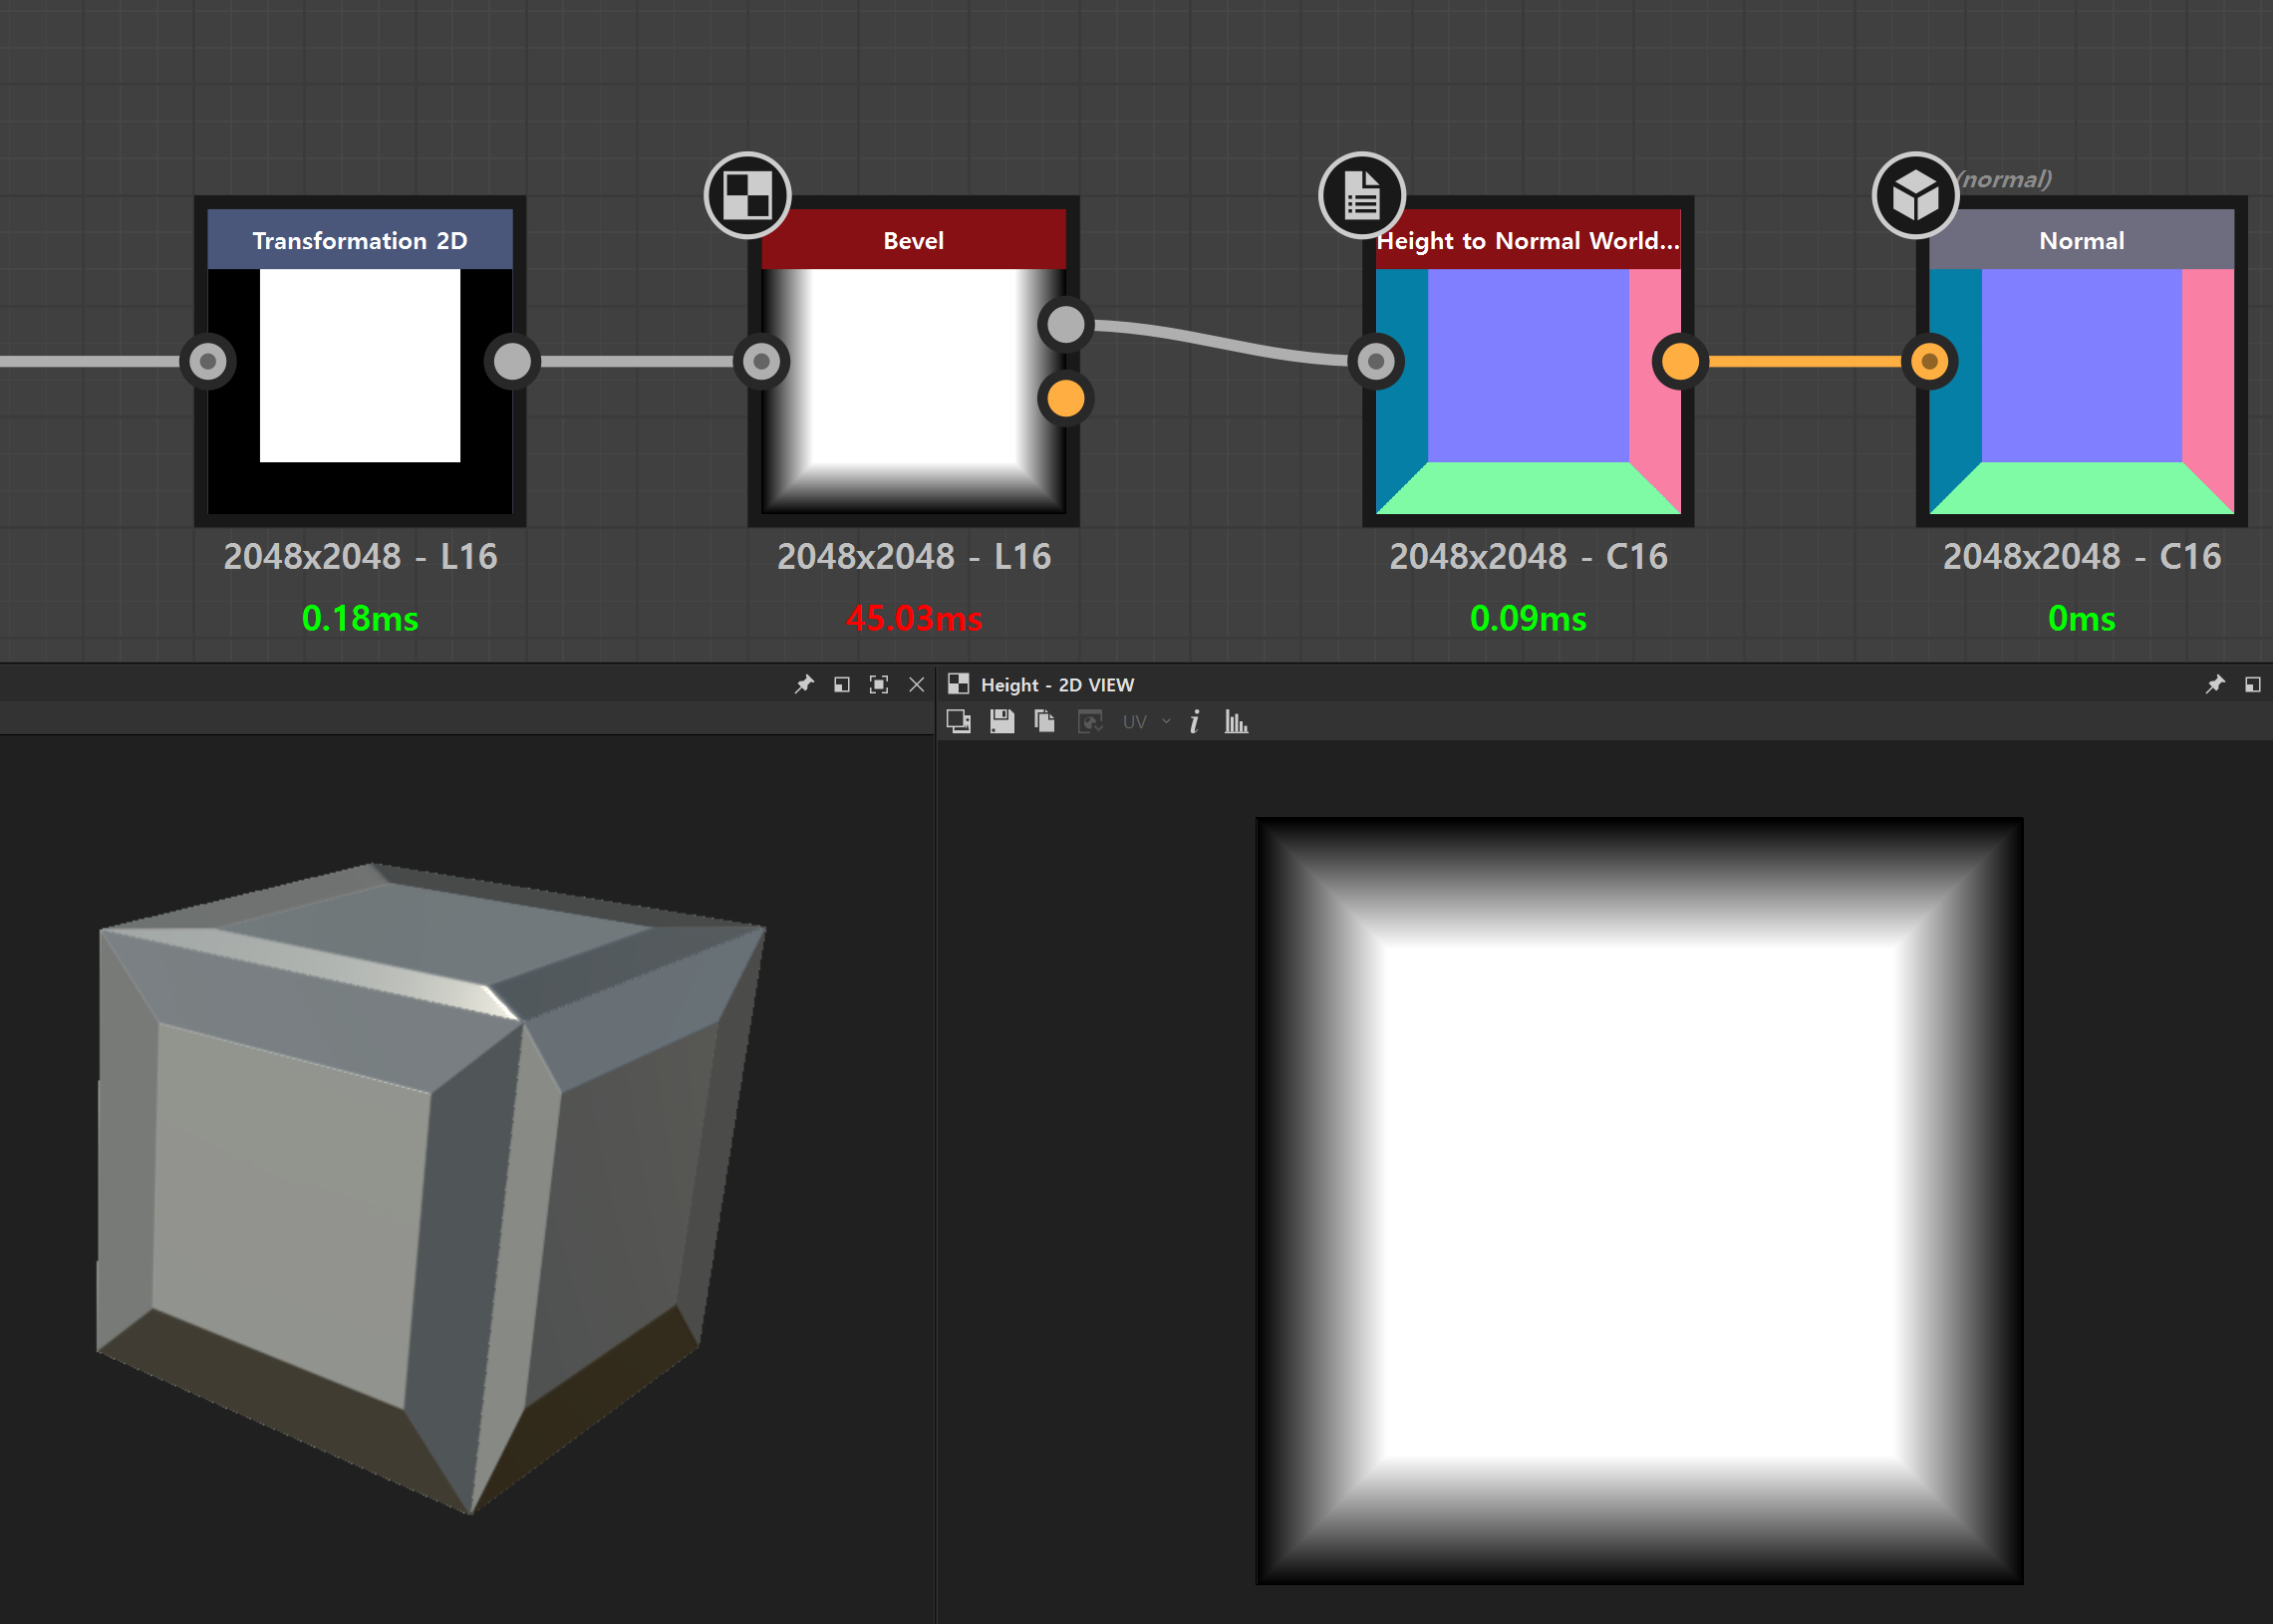Click the Bevel node's gray output connector

click(1066, 324)
